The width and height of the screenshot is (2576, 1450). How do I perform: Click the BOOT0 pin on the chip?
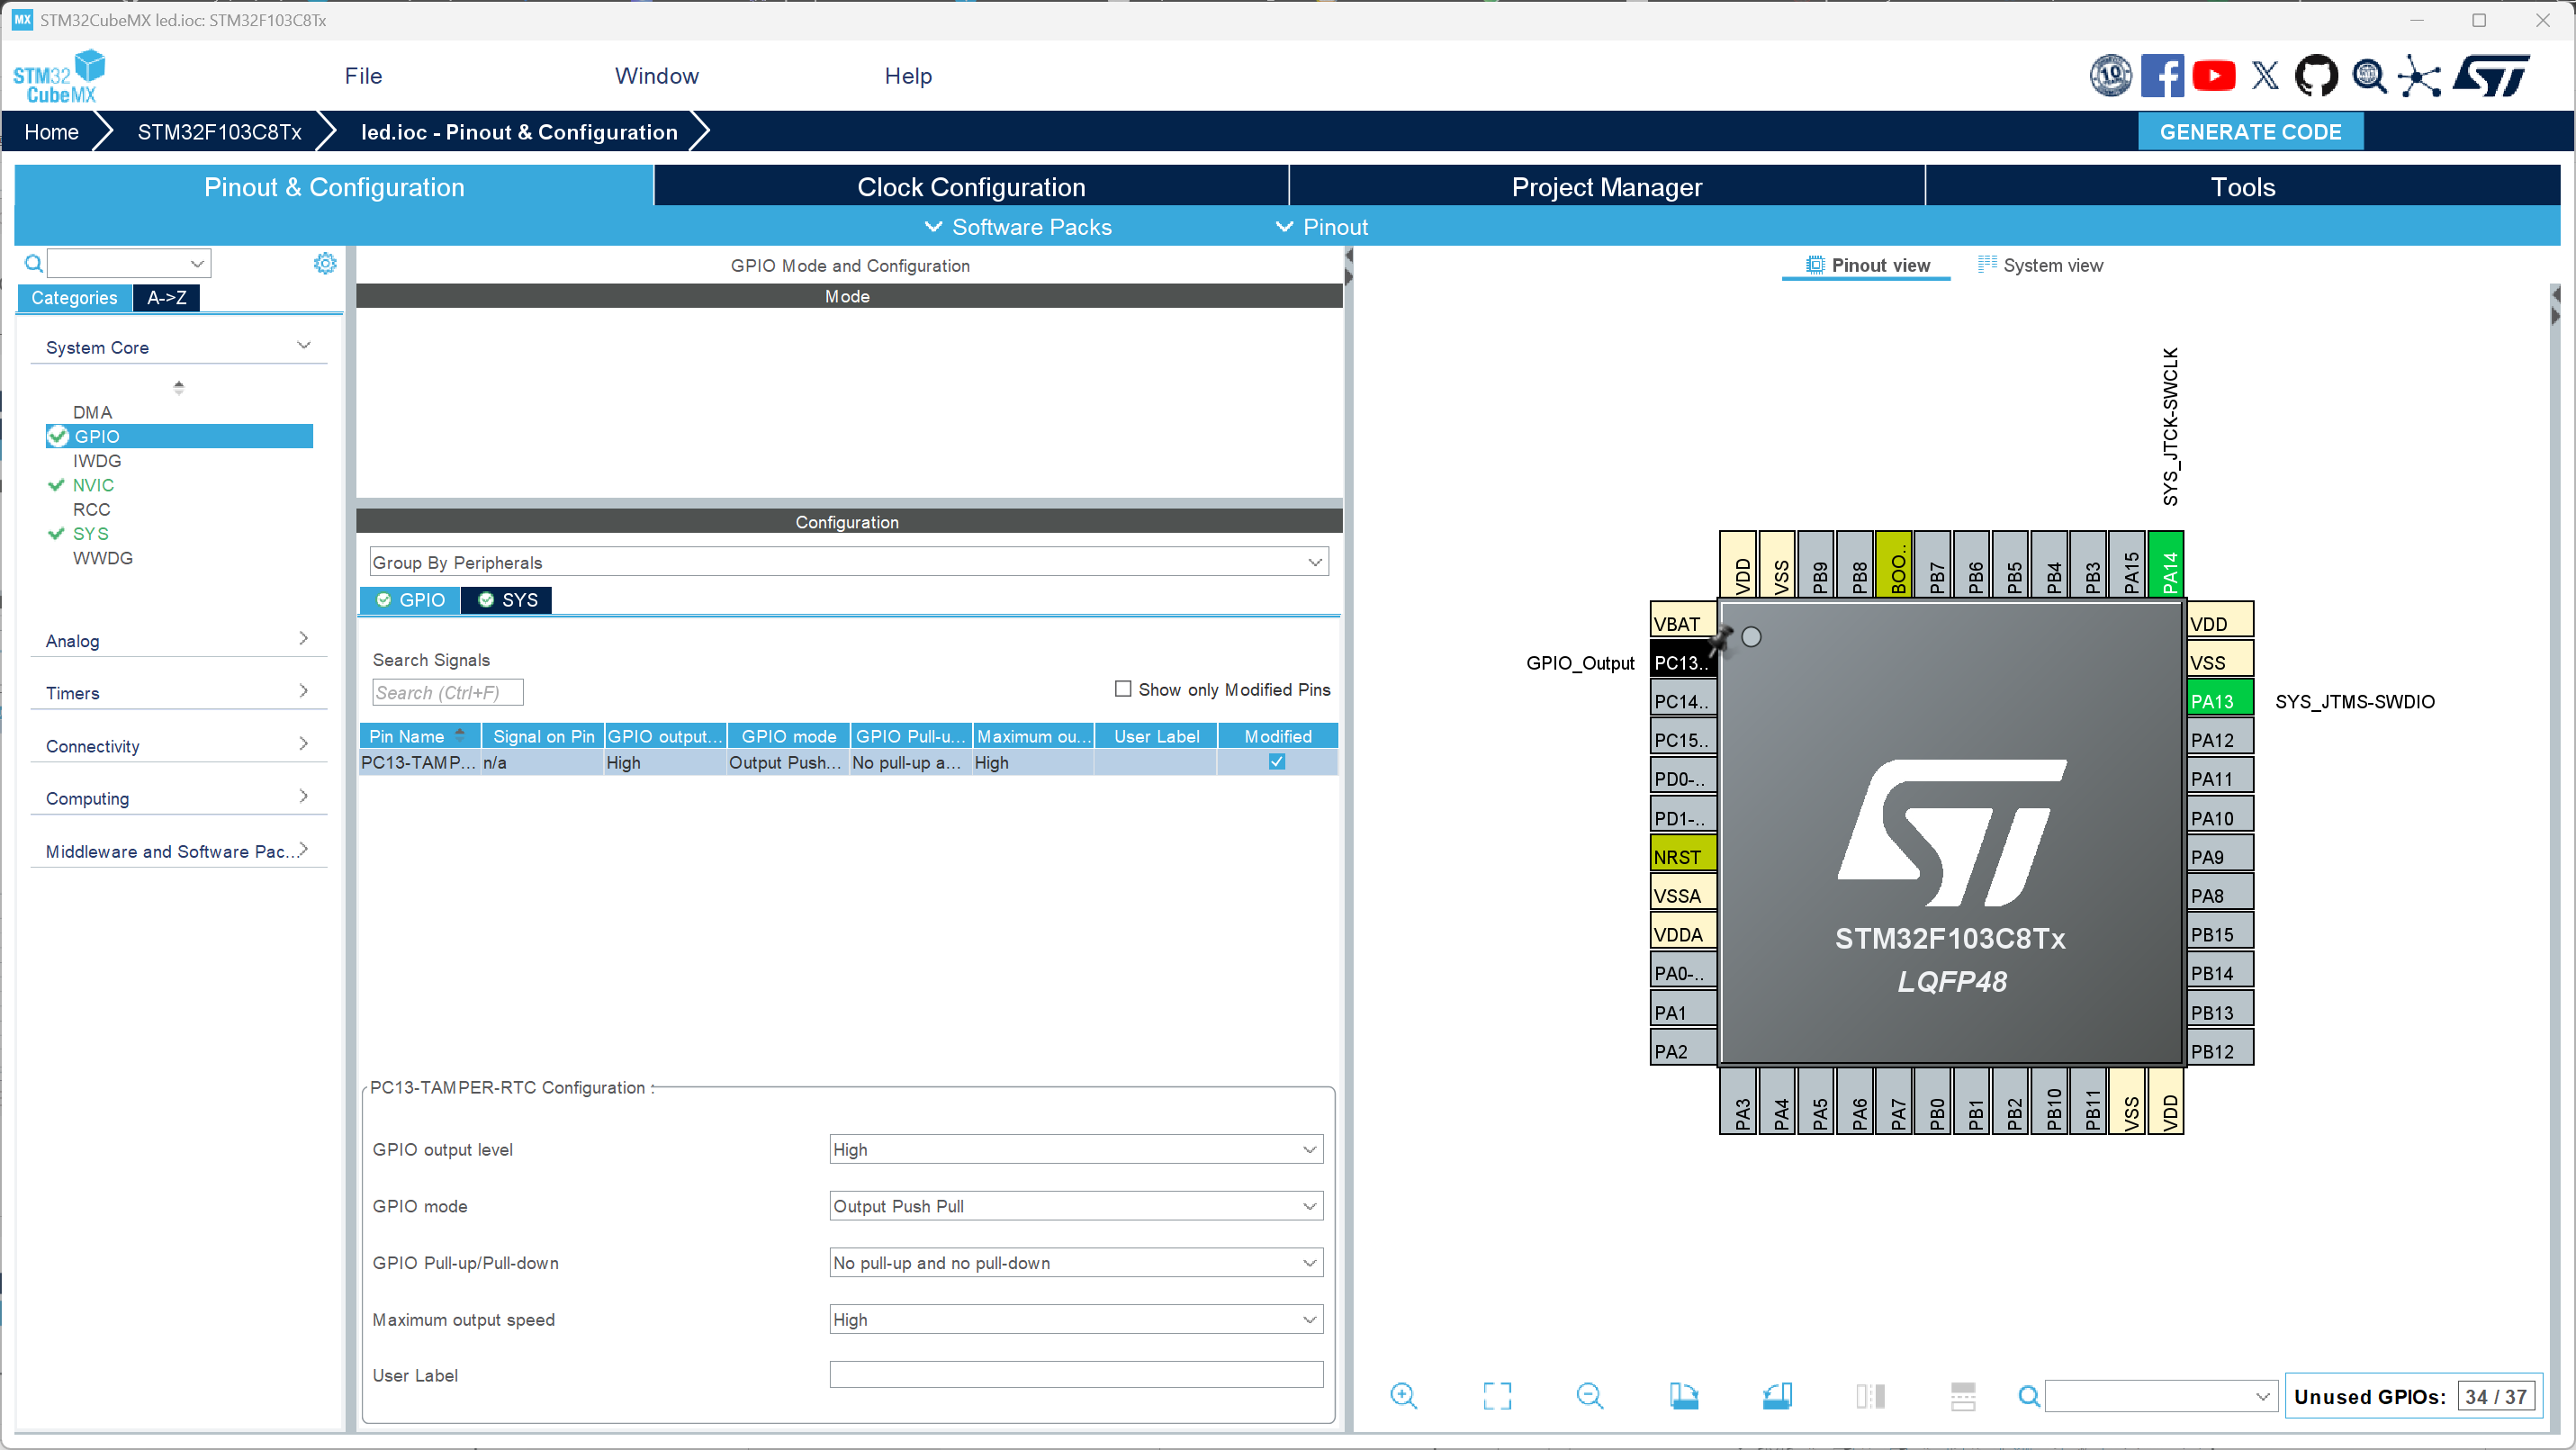[1894, 565]
